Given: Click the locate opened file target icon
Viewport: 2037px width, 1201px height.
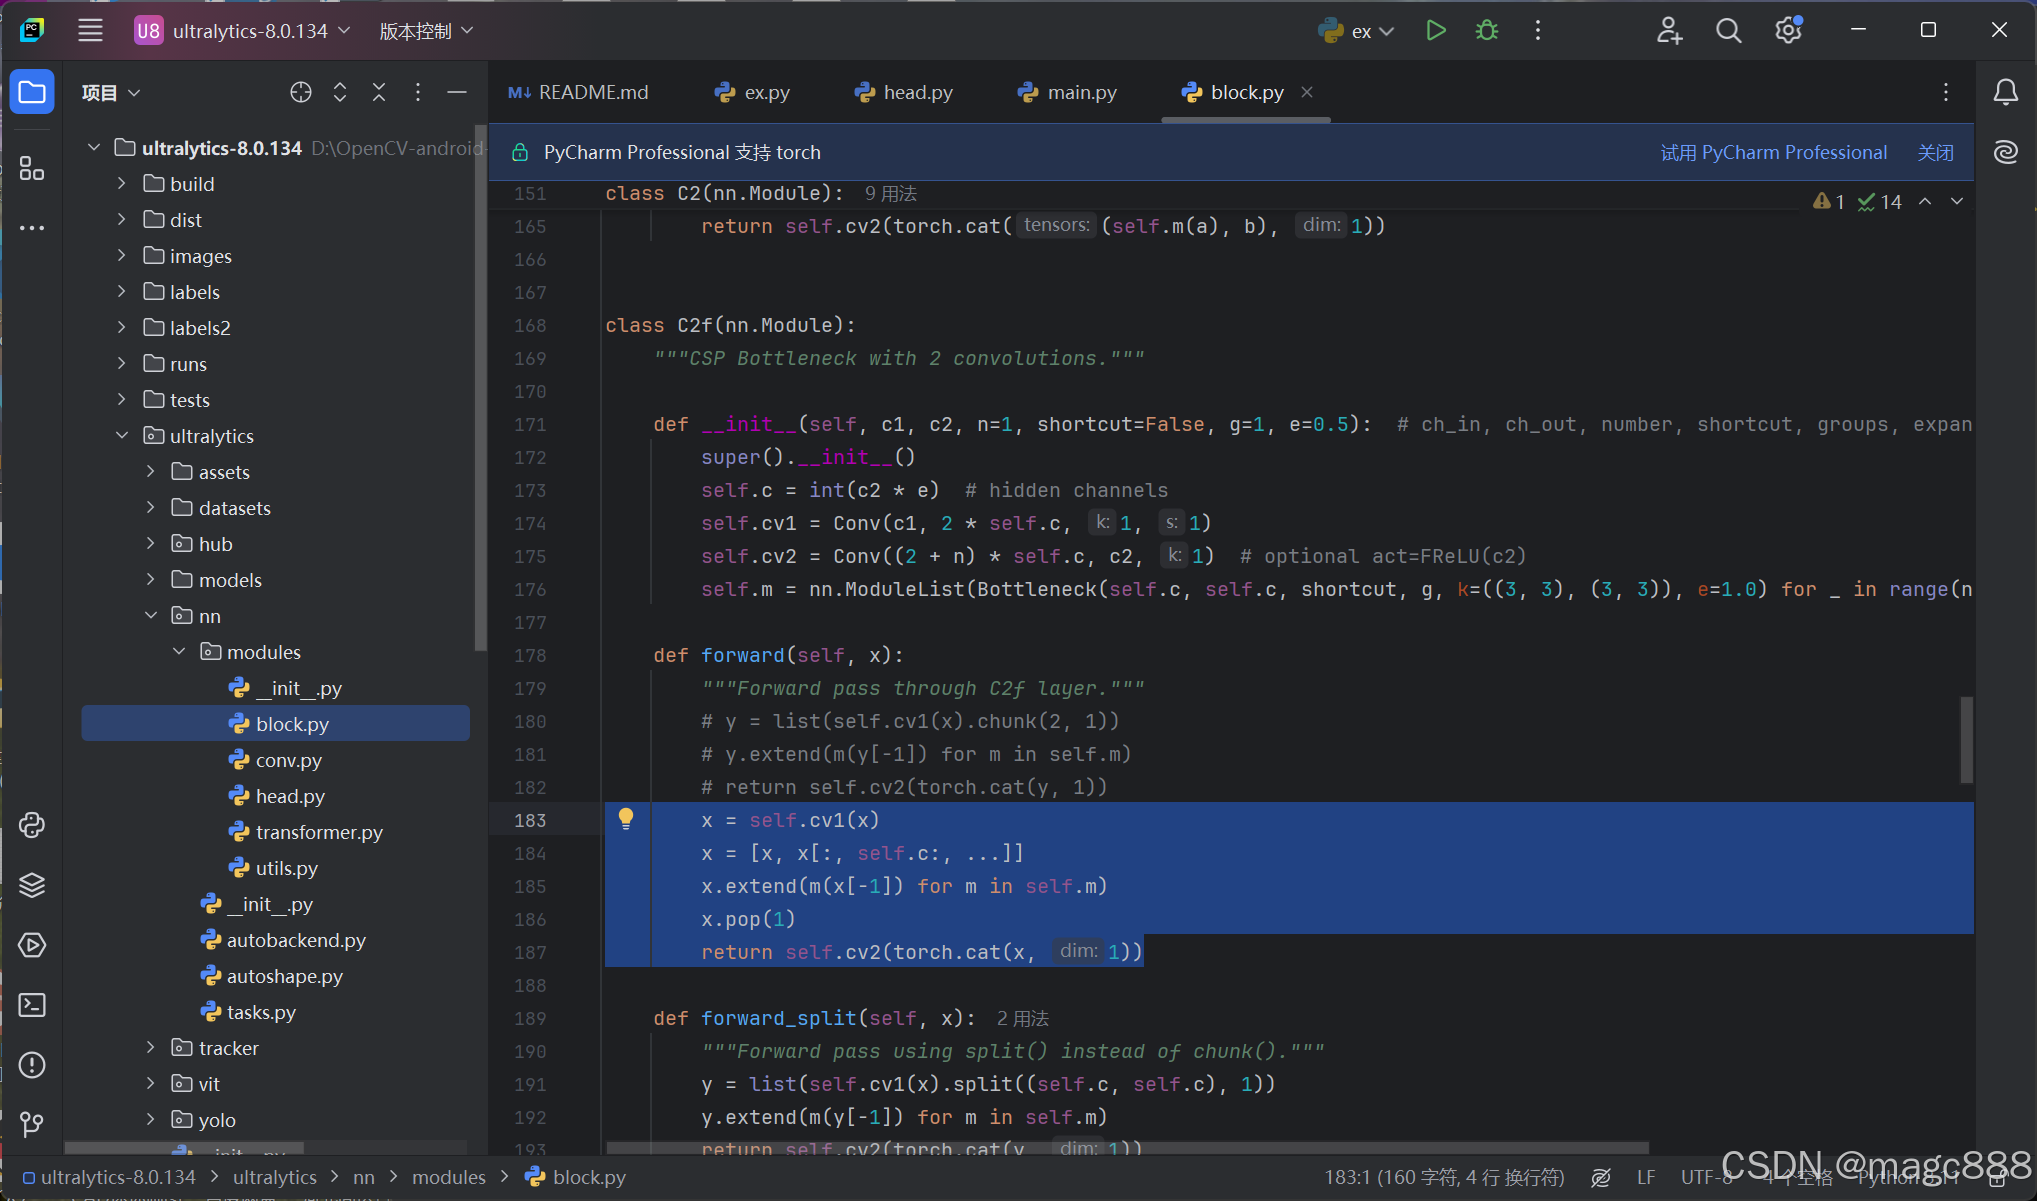Looking at the screenshot, I should point(300,93).
